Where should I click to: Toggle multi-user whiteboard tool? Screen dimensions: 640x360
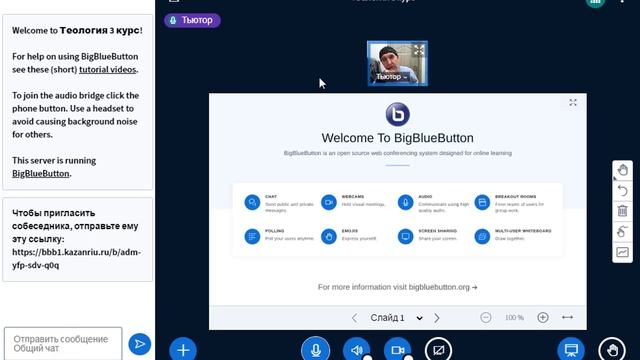(622, 231)
